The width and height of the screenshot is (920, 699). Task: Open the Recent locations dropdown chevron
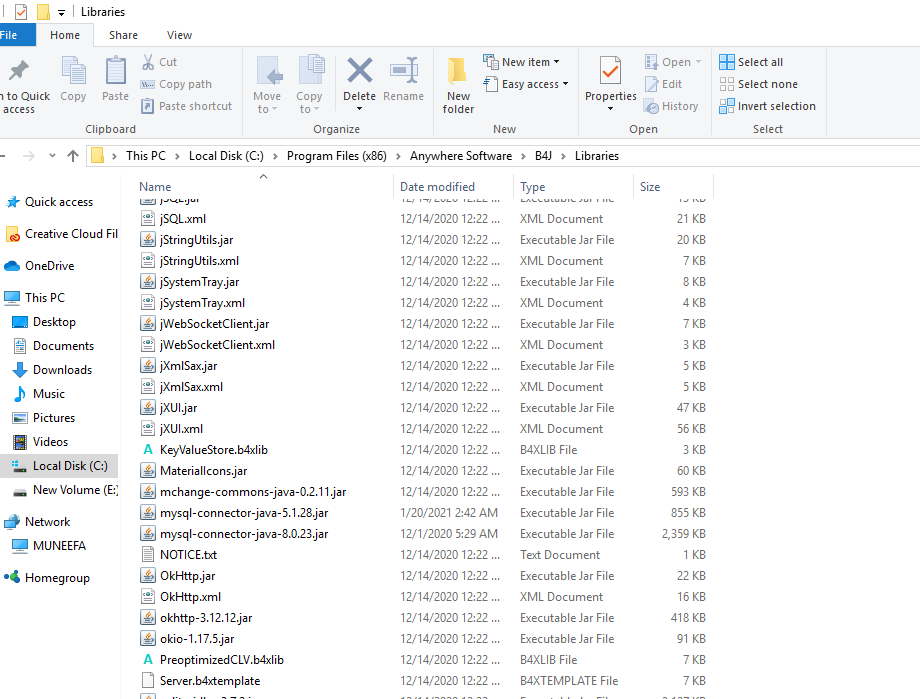[52, 156]
